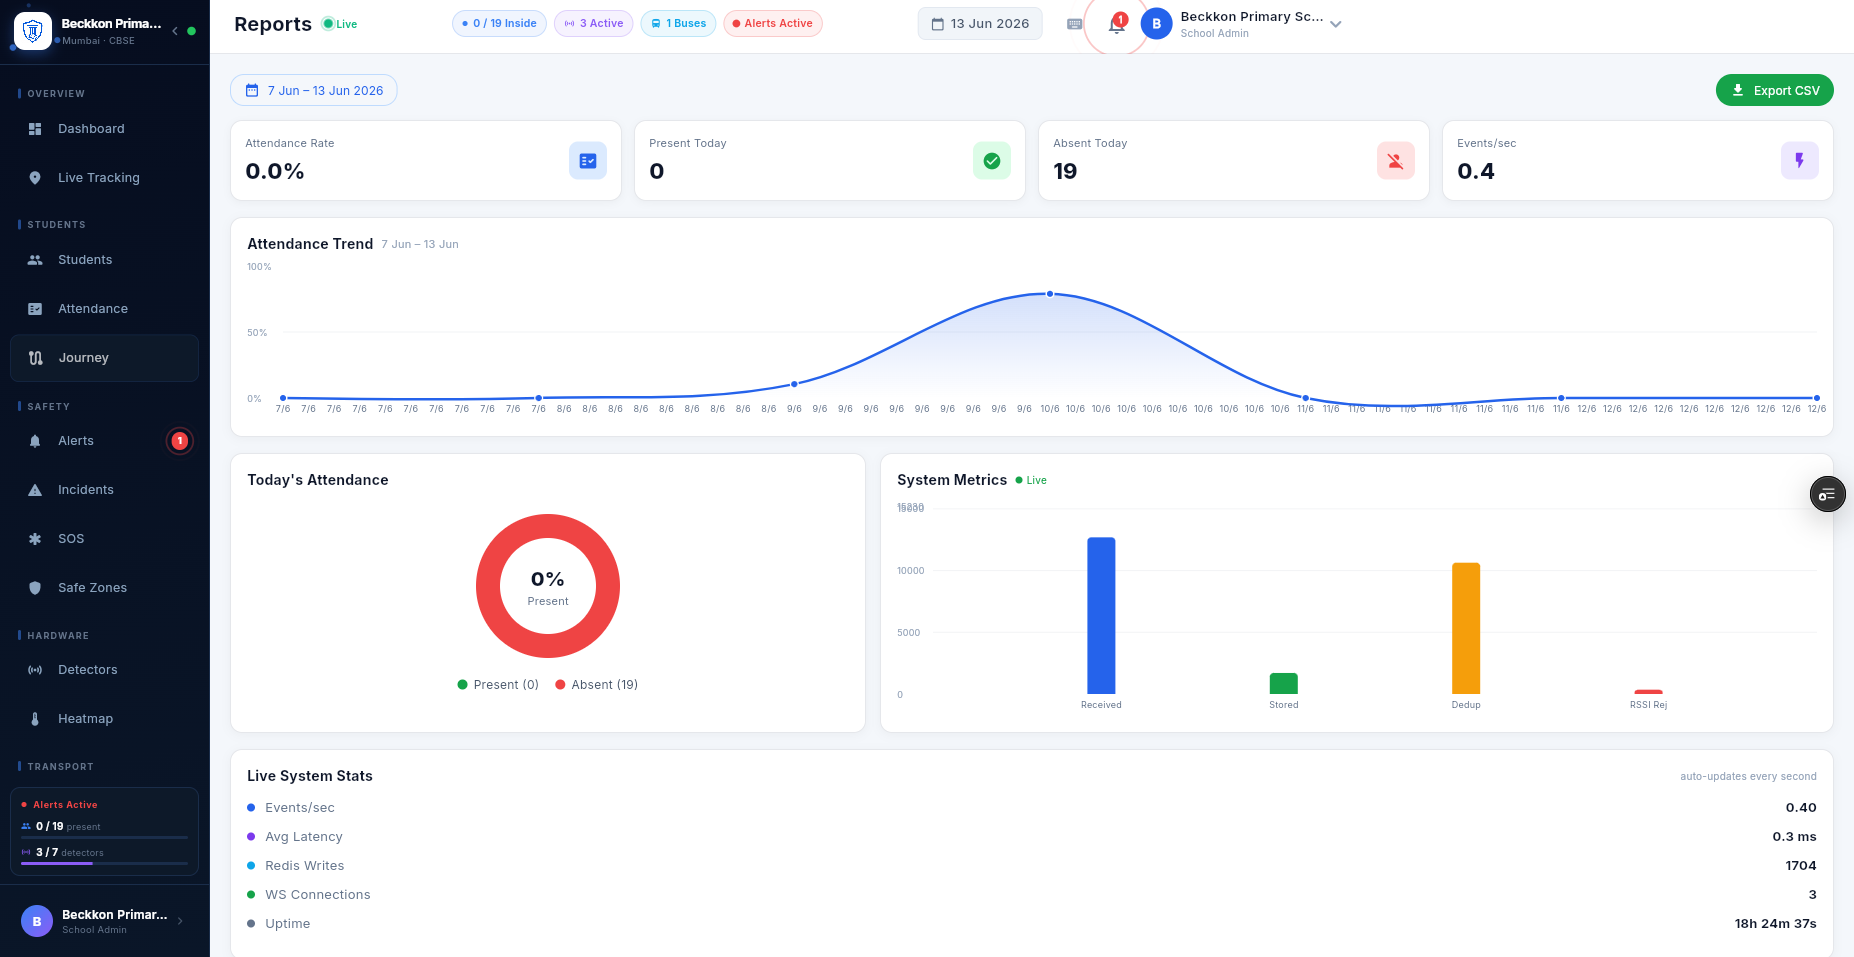
Task: Toggle the Present (0) legend item
Action: click(x=498, y=685)
